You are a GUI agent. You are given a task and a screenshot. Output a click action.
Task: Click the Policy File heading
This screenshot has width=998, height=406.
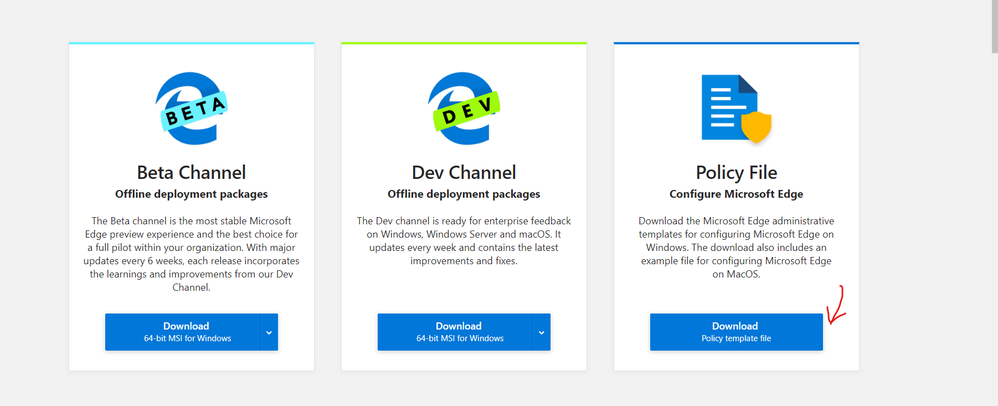(736, 172)
